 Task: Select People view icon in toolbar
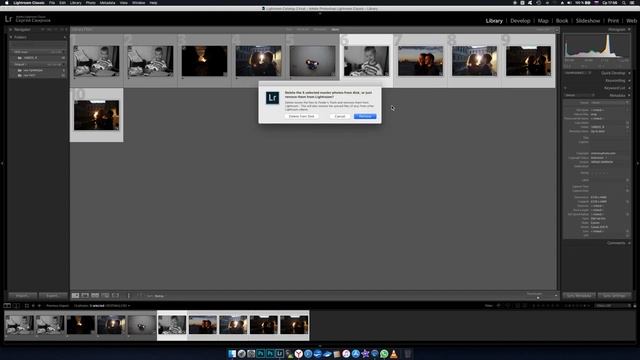[116, 296]
